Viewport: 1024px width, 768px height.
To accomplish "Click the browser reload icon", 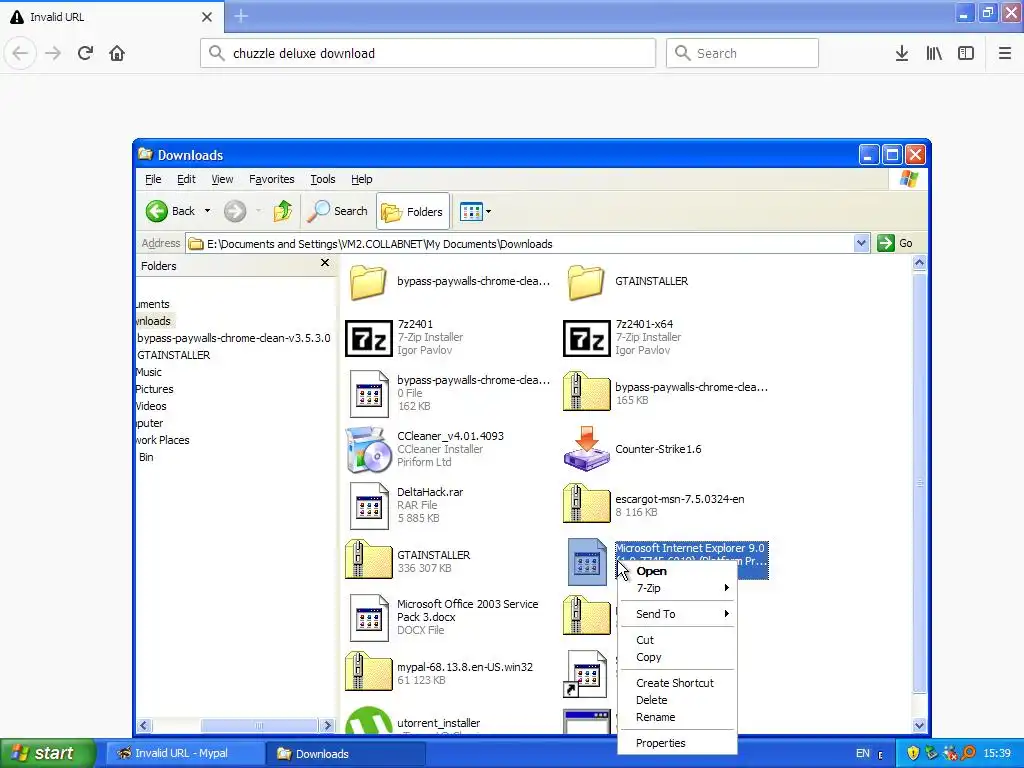I will pos(85,53).
